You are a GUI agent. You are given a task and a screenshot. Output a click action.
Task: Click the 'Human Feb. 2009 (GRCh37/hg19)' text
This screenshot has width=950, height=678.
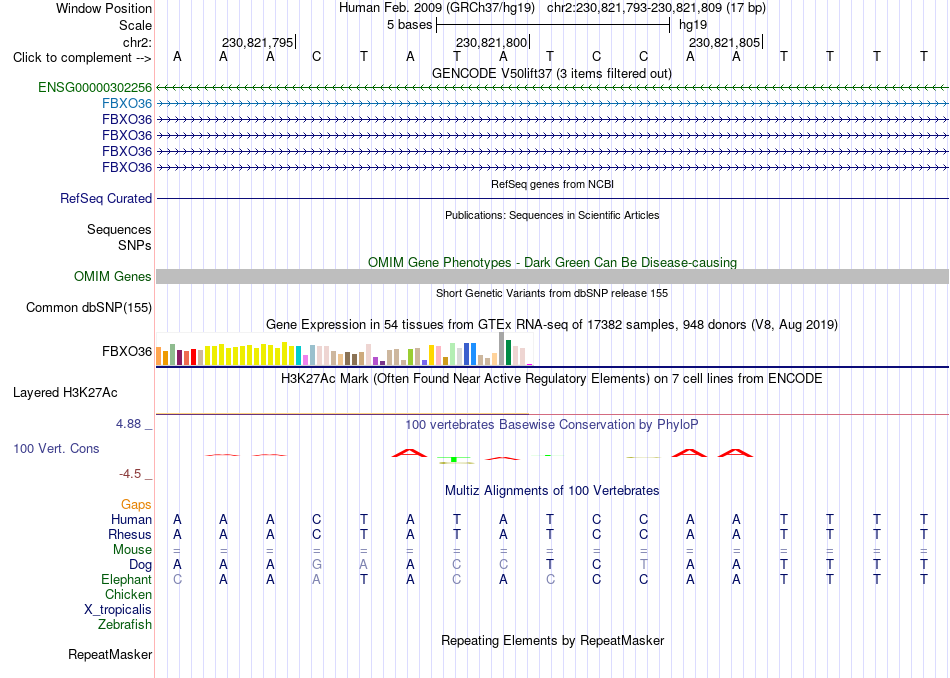pos(437,8)
